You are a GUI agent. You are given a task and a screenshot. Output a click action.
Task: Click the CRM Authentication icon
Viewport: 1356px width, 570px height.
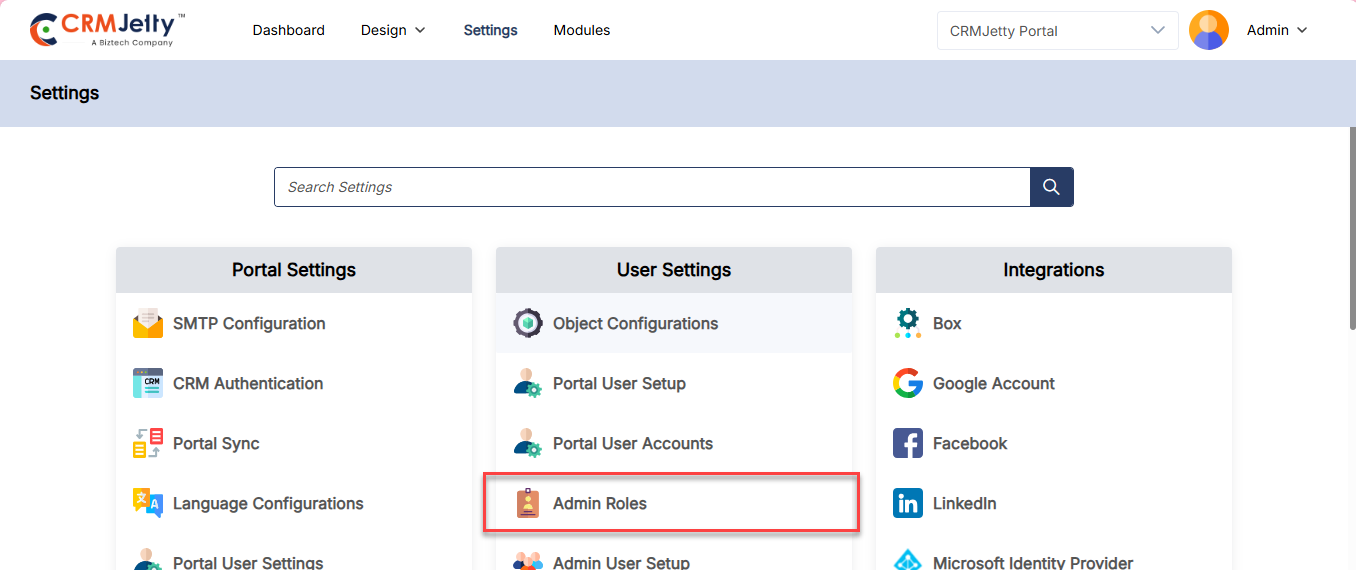point(148,383)
